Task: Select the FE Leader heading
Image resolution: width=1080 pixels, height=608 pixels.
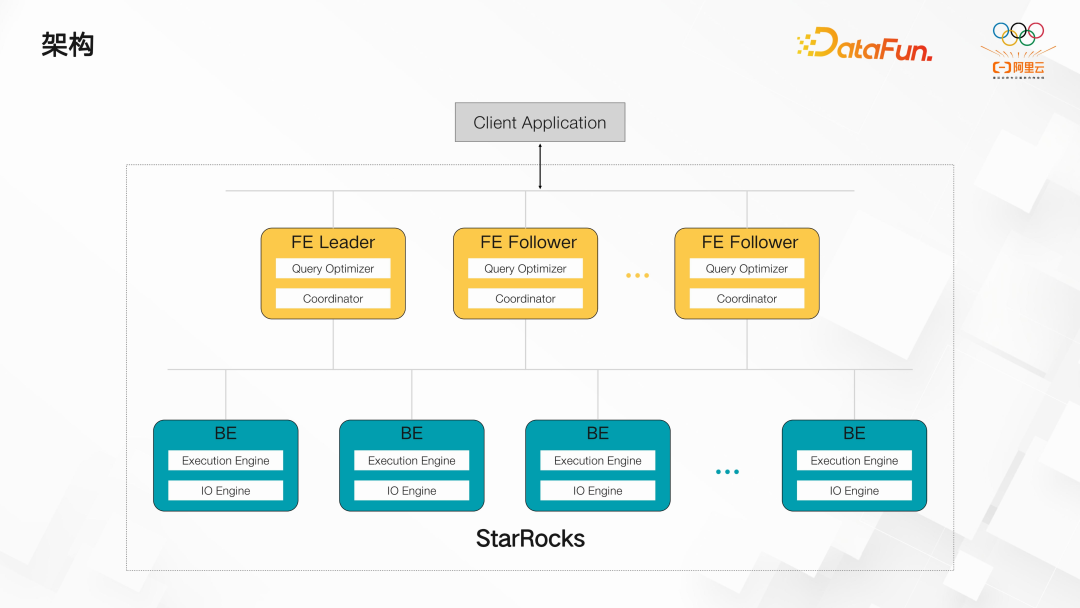Action: click(x=333, y=242)
